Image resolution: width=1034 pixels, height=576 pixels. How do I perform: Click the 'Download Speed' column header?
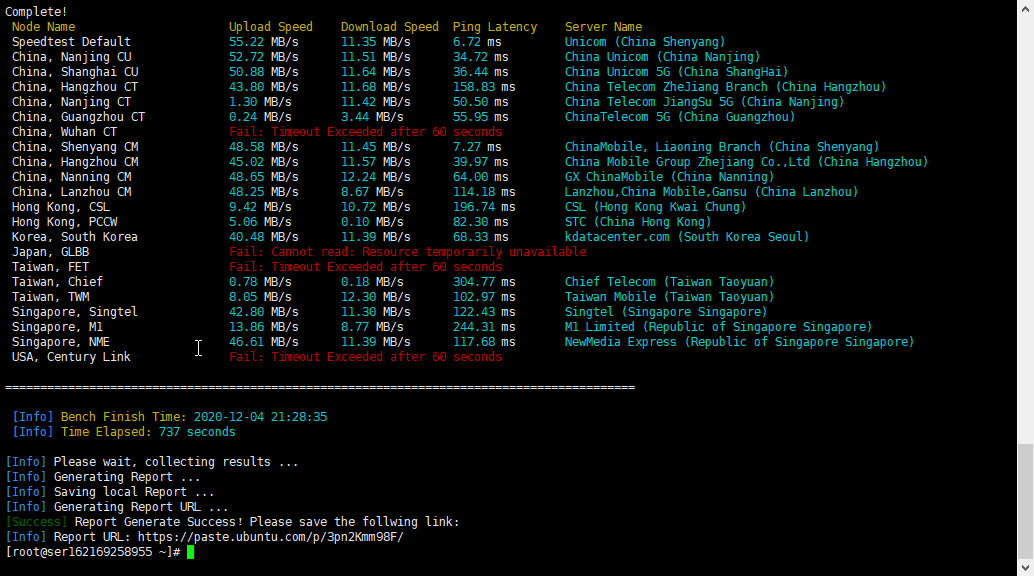pyautogui.click(x=389, y=27)
